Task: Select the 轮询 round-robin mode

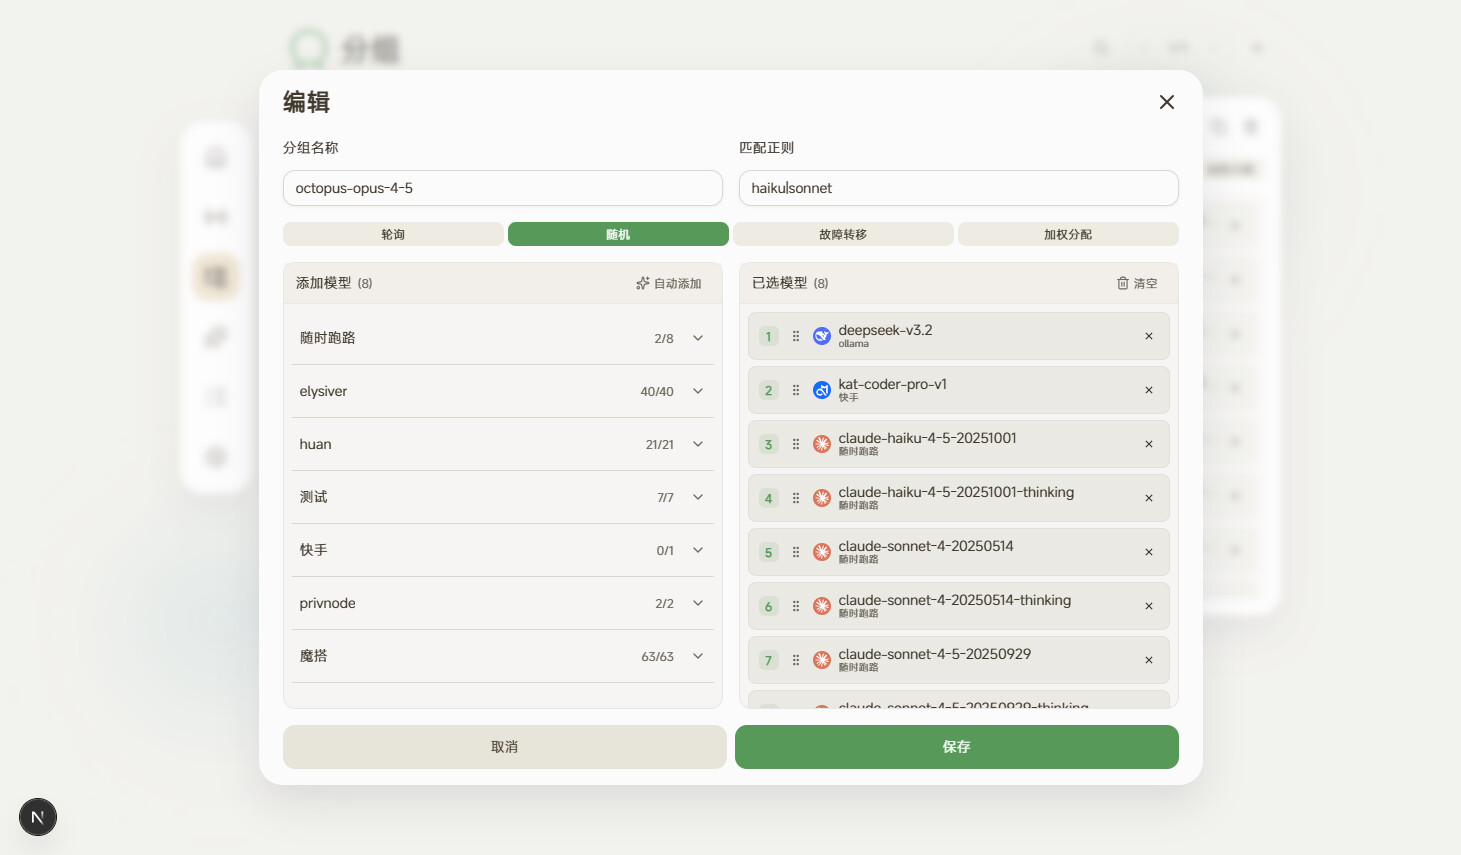Action: 393,234
